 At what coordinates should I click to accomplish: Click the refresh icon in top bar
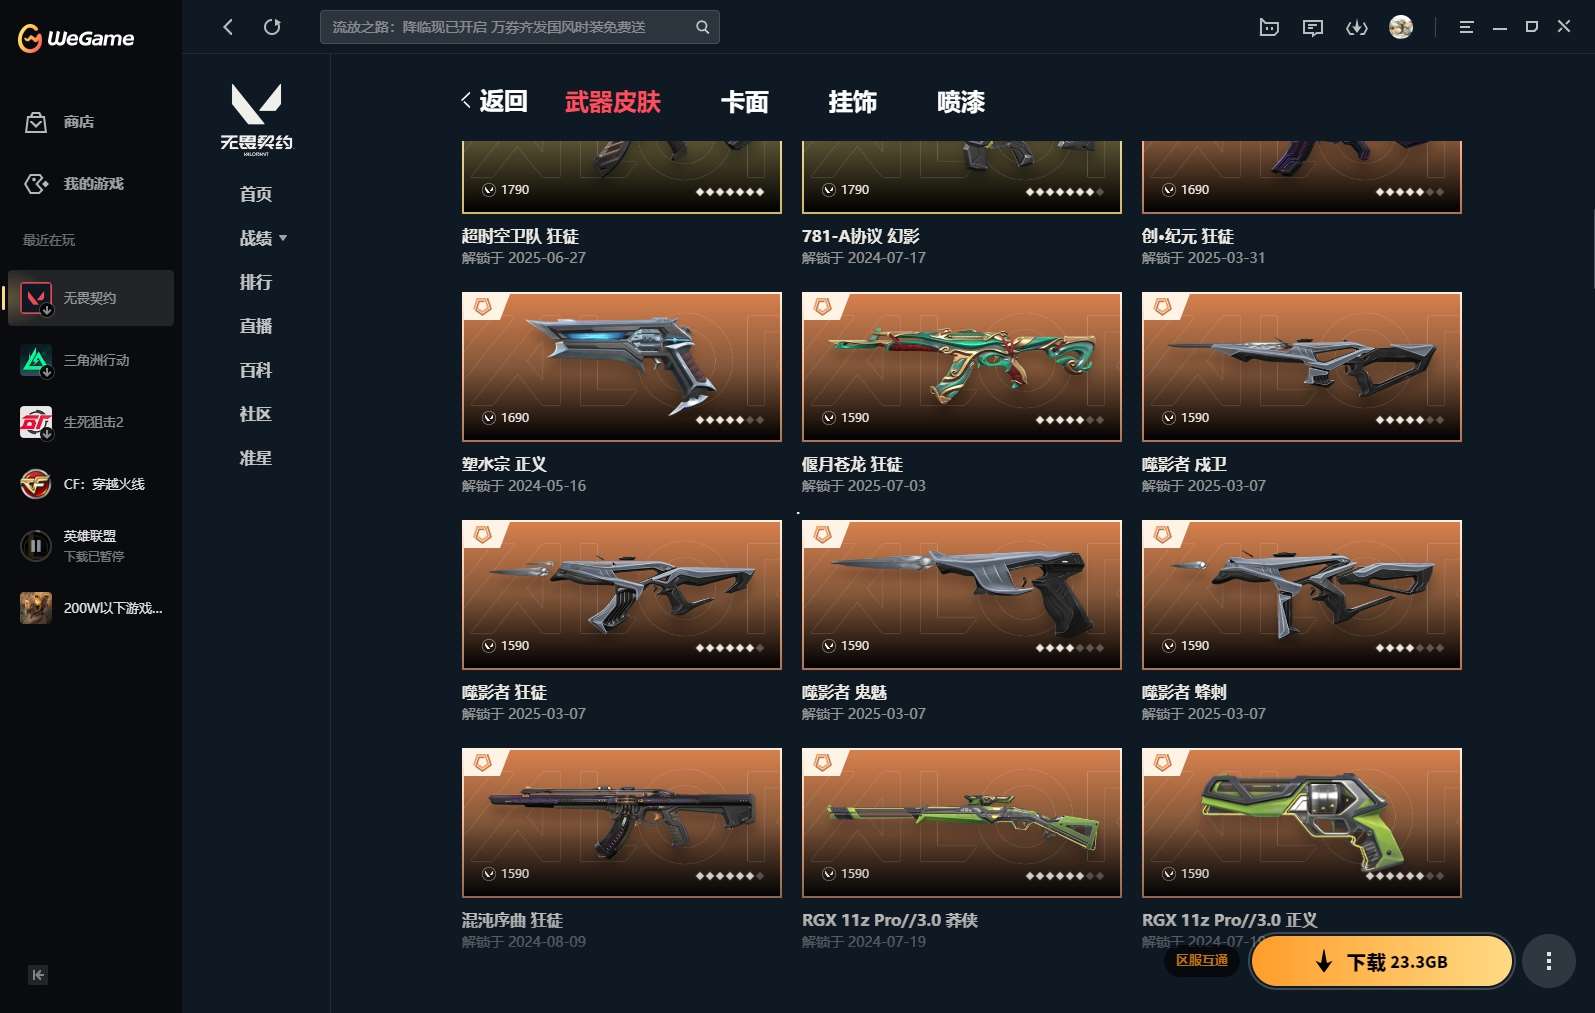coord(272,27)
